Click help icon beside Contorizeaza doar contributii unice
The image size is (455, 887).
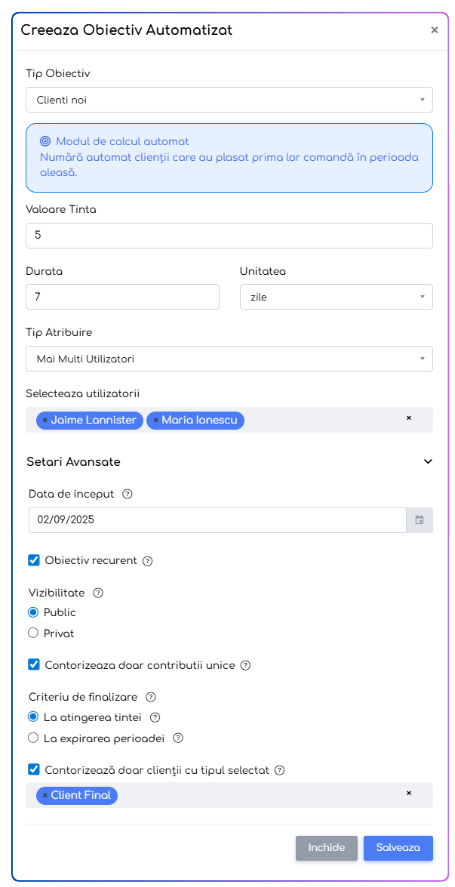click(245, 665)
